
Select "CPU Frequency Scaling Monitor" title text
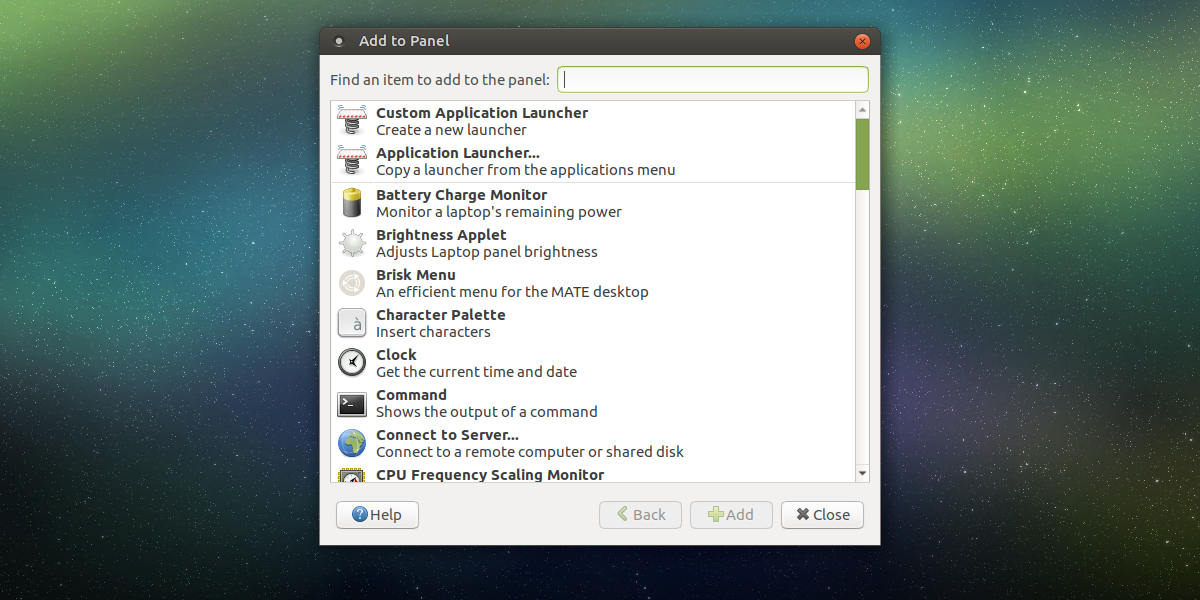(x=490, y=475)
